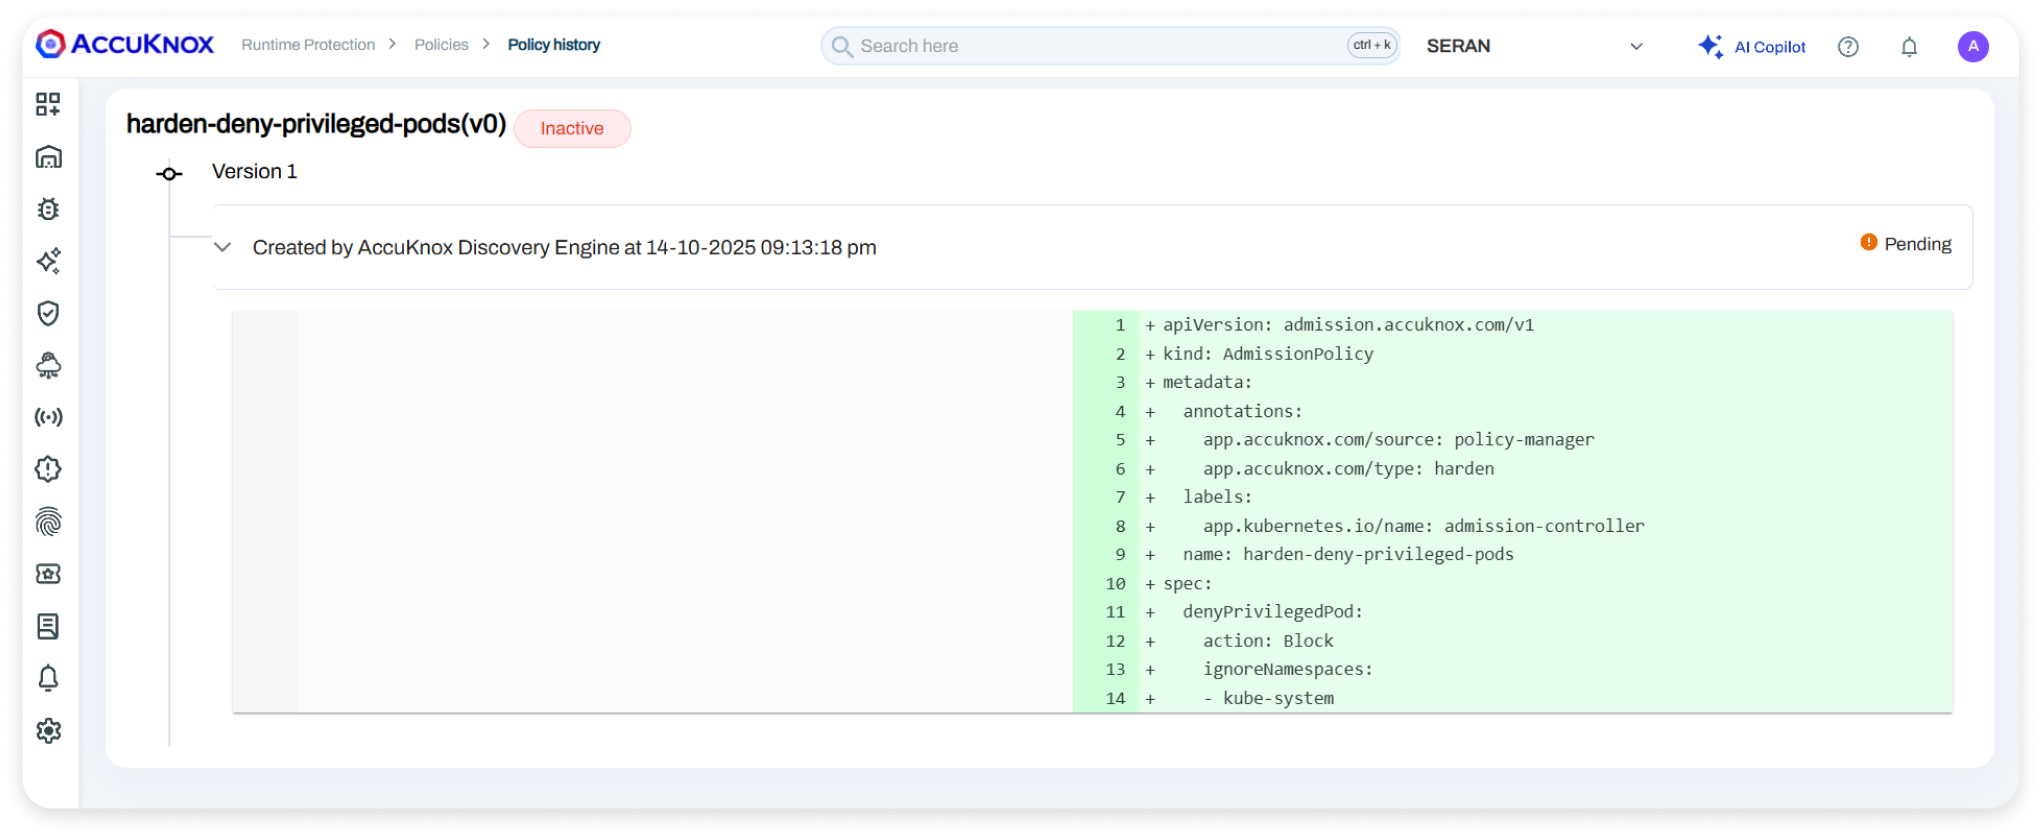The height and width of the screenshot is (837, 2042).
Task: Click the Pending status indicator
Action: (1905, 244)
